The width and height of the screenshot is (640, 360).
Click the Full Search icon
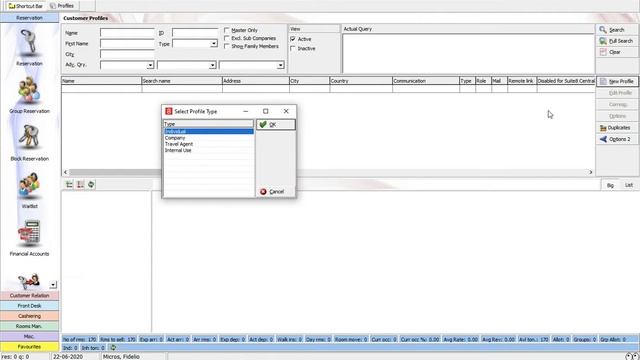coord(603,41)
